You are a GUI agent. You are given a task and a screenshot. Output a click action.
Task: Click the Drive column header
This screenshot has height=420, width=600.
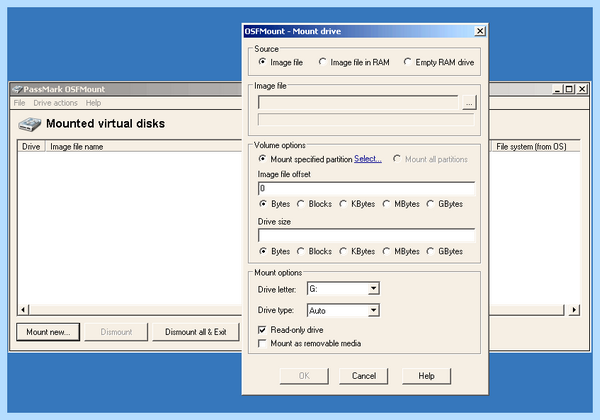coord(31,147)
